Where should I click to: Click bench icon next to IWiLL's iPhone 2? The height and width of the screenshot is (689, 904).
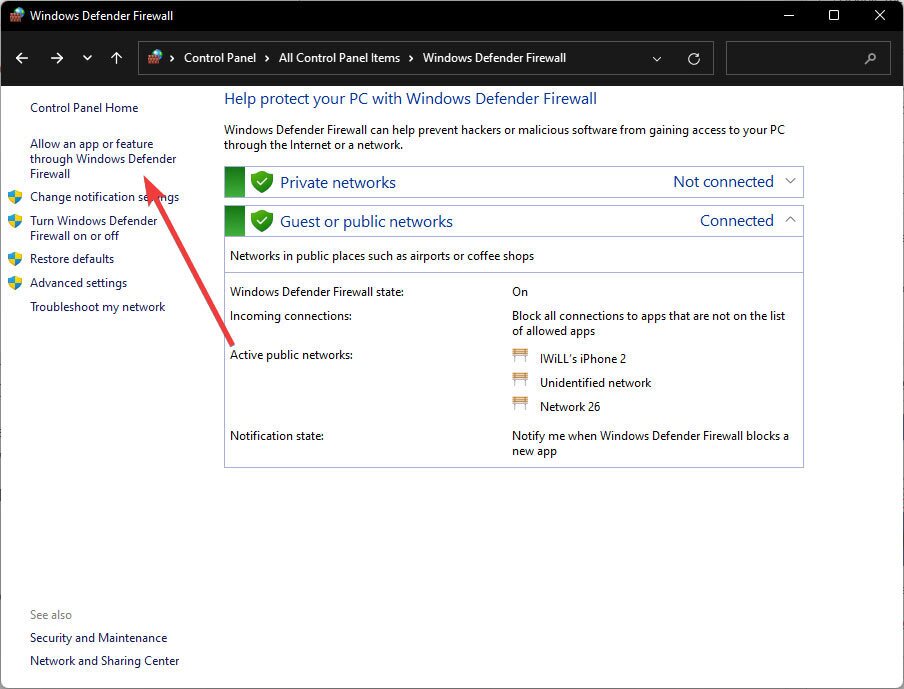coord(520,355)
